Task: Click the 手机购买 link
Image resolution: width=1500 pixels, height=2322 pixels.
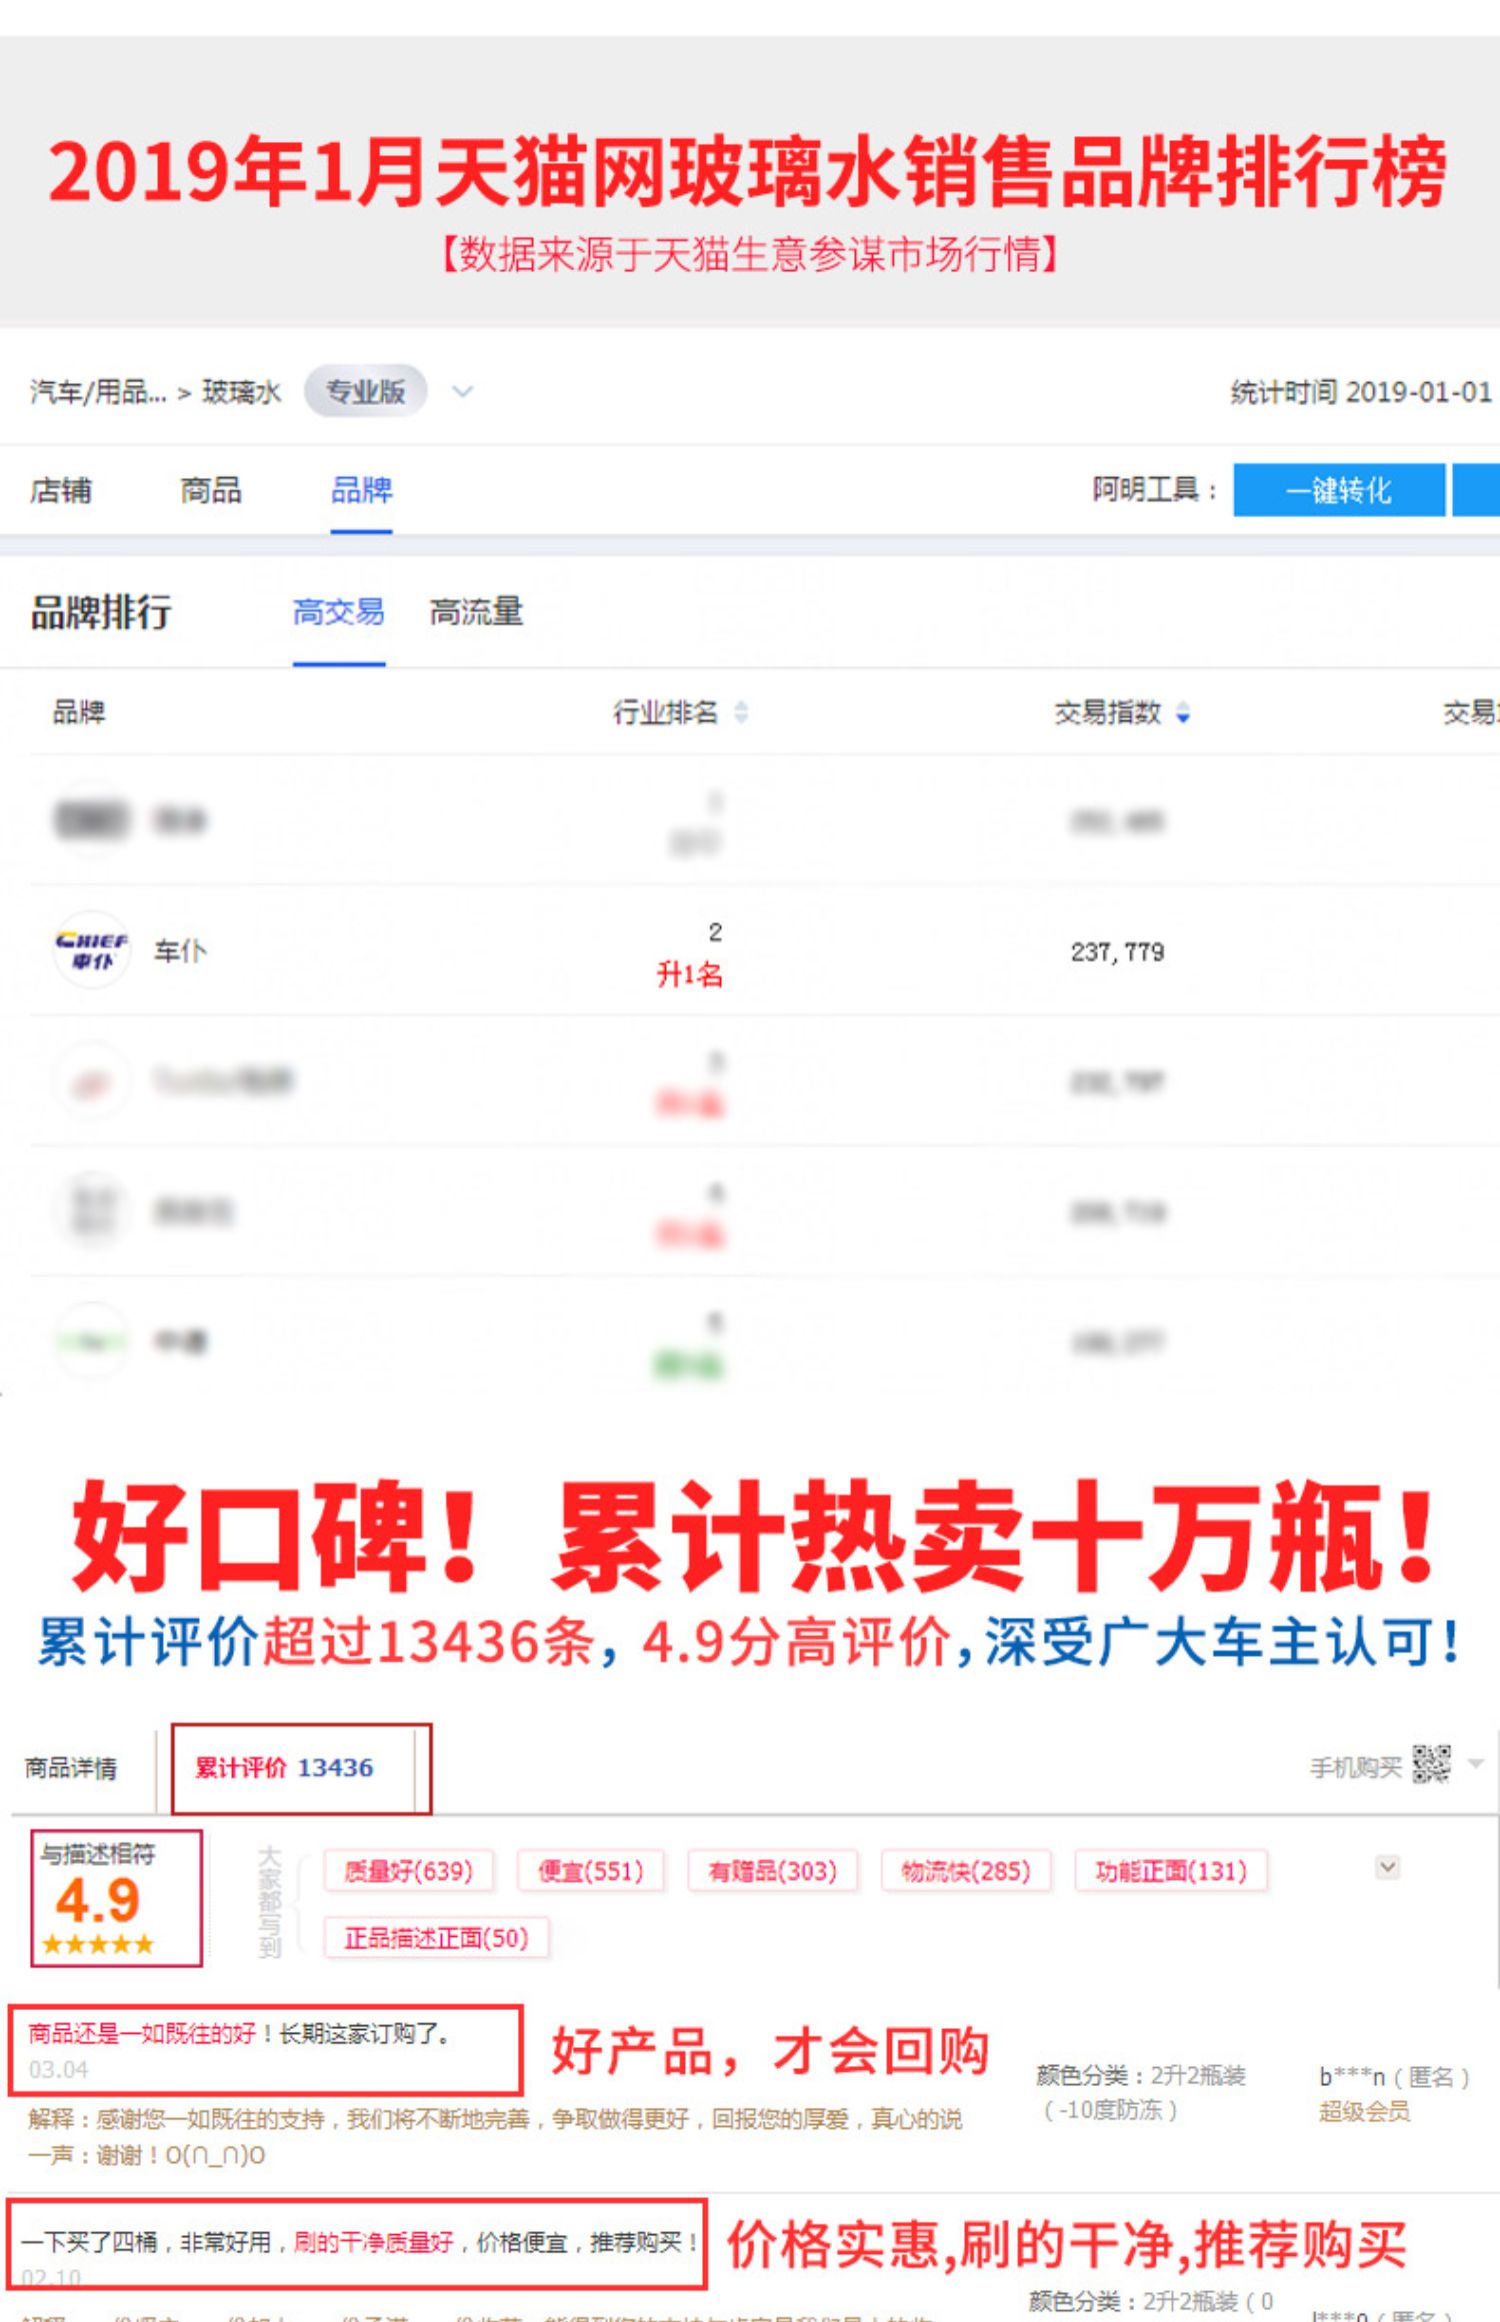Action: point(1356,1768)
